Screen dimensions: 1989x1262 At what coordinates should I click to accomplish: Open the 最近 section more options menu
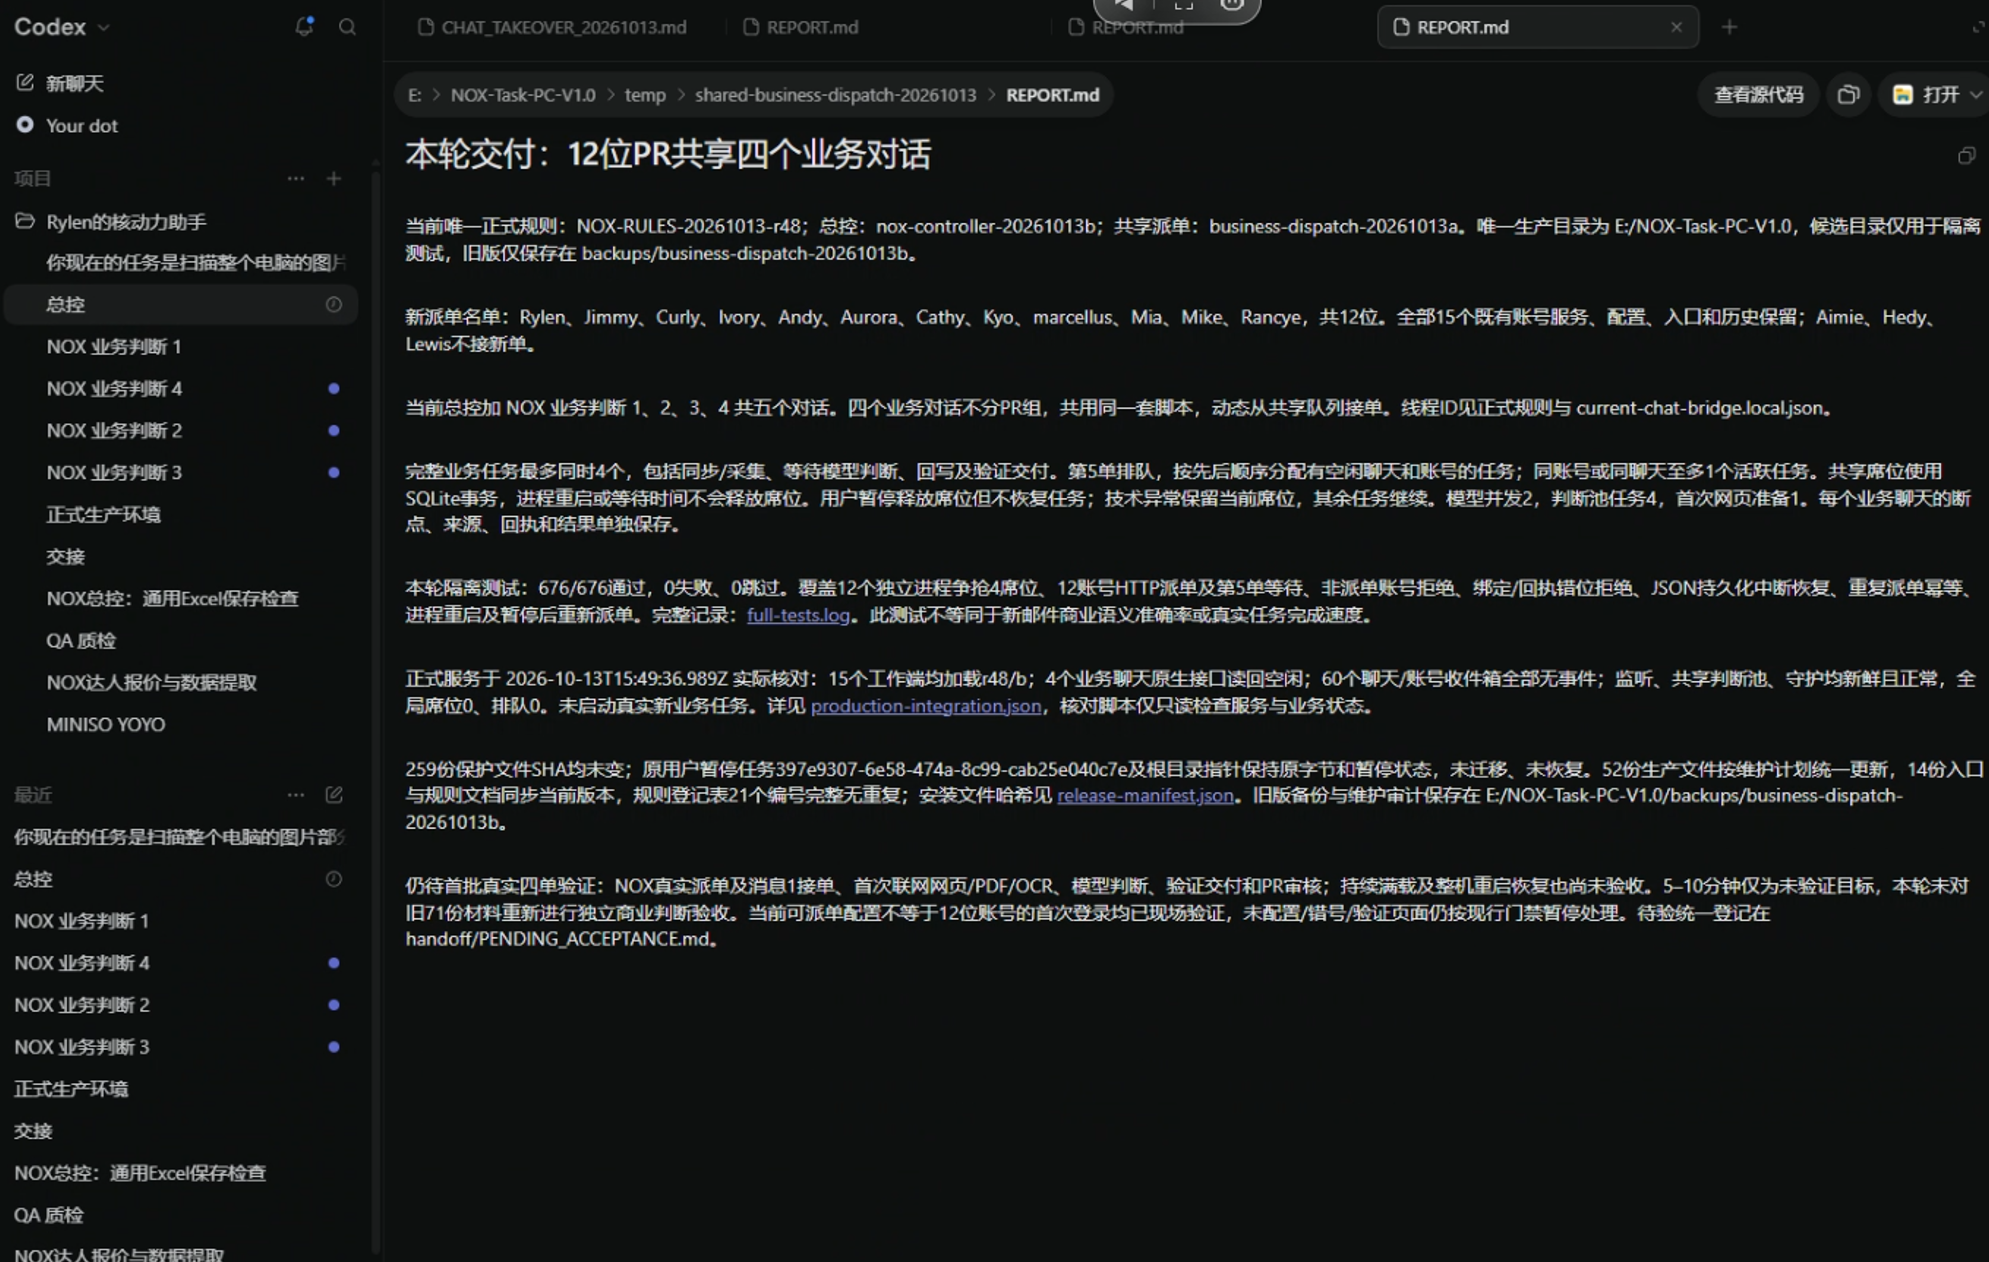[295, 795]
